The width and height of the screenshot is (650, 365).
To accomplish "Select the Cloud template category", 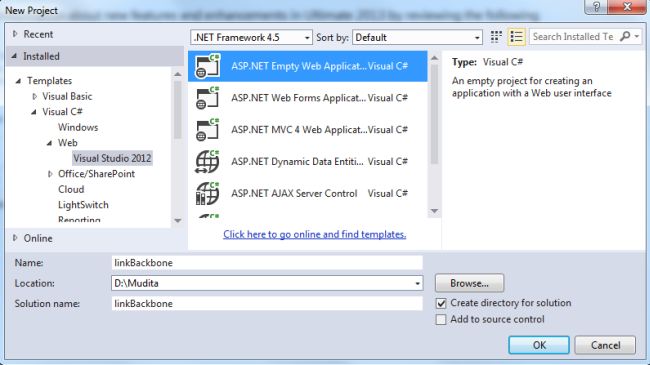I will click(x=71, y=189).
